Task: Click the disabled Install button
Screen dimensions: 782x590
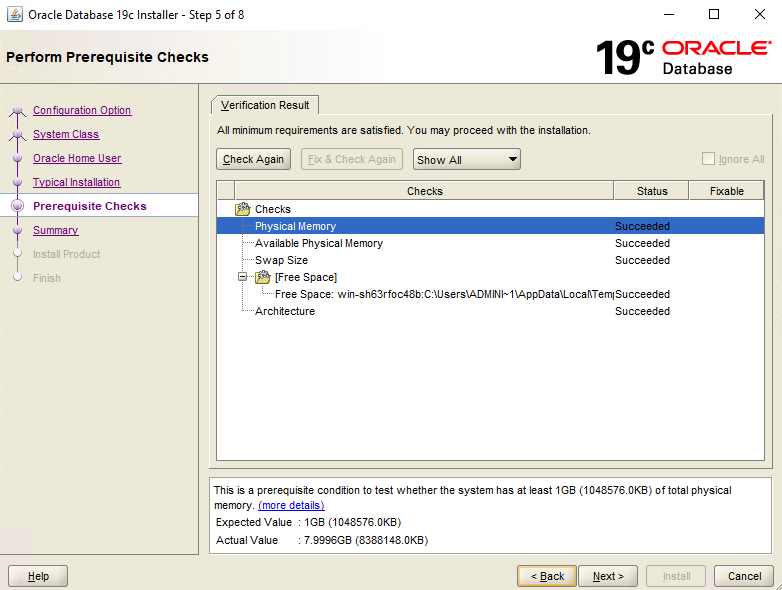Action: pyautogui.click(x=676, y=576)
